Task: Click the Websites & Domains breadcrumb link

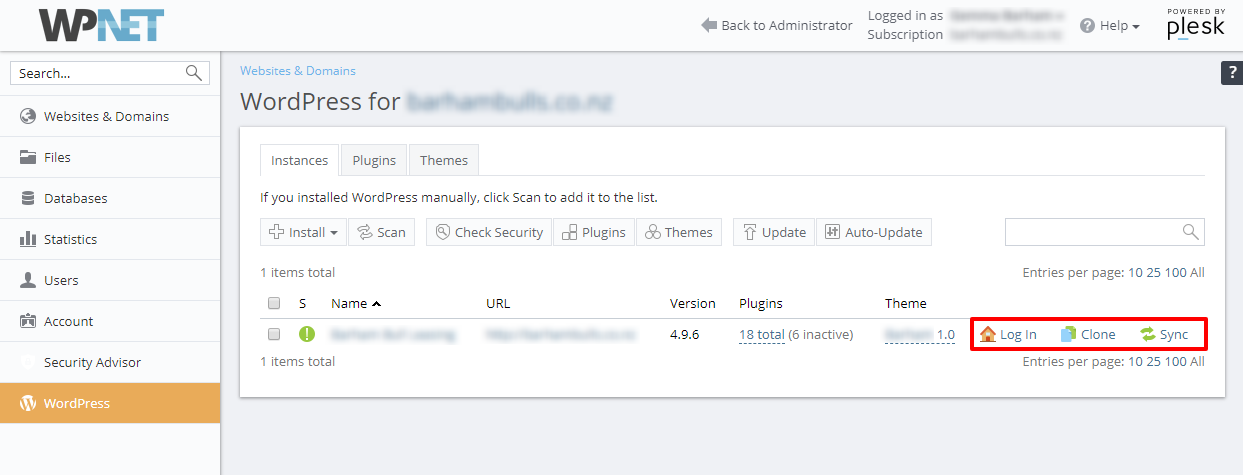Action: pyautogui.click(x=298, y=71)
